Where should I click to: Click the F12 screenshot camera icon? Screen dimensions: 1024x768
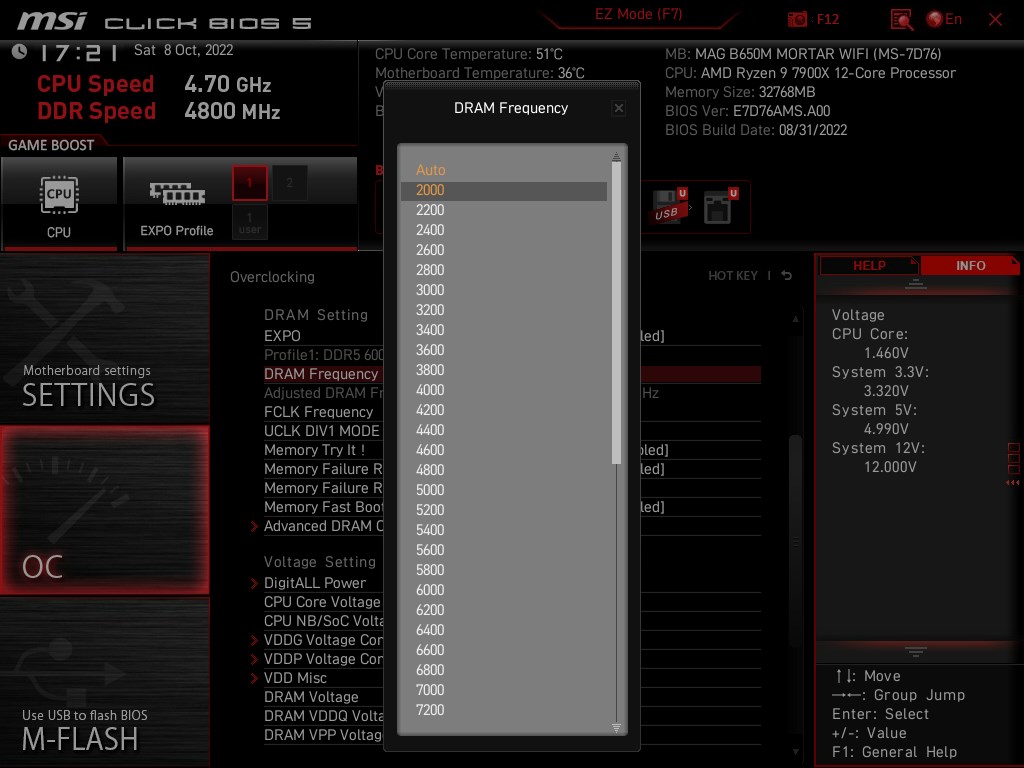[x=797, y=19]
